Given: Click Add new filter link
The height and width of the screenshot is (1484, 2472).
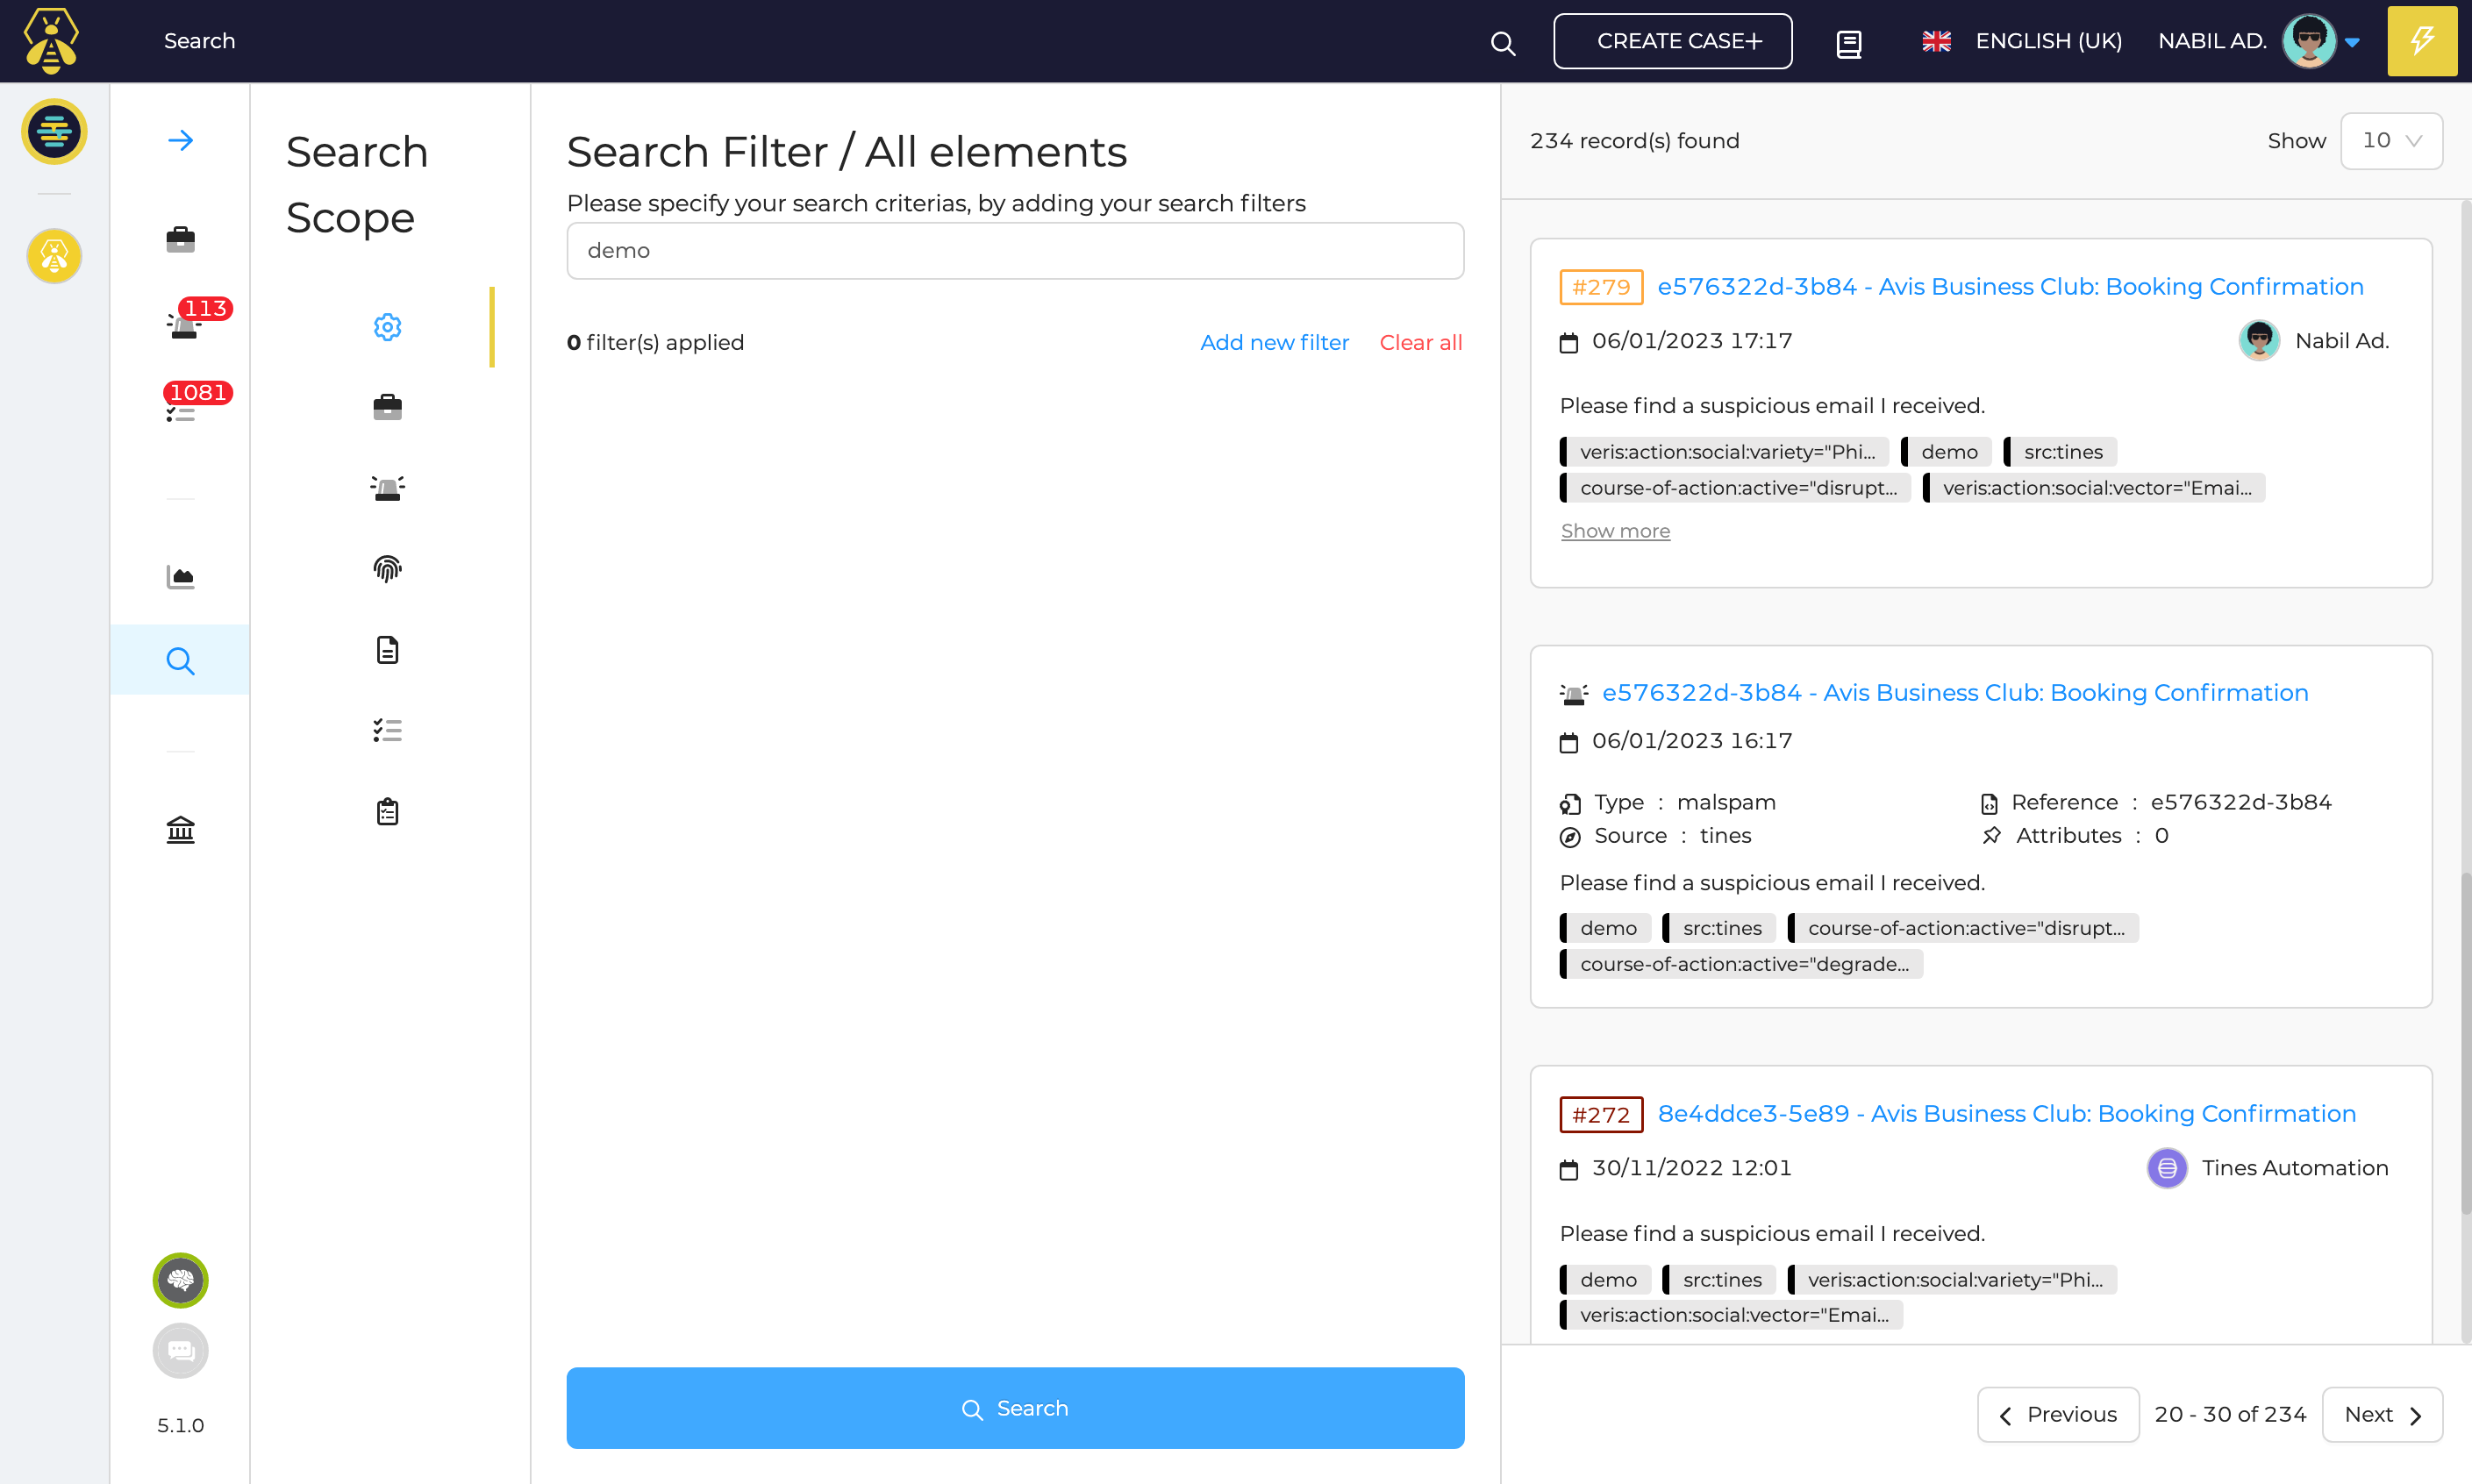Looking at the screenshot, I should point(1274,342).
